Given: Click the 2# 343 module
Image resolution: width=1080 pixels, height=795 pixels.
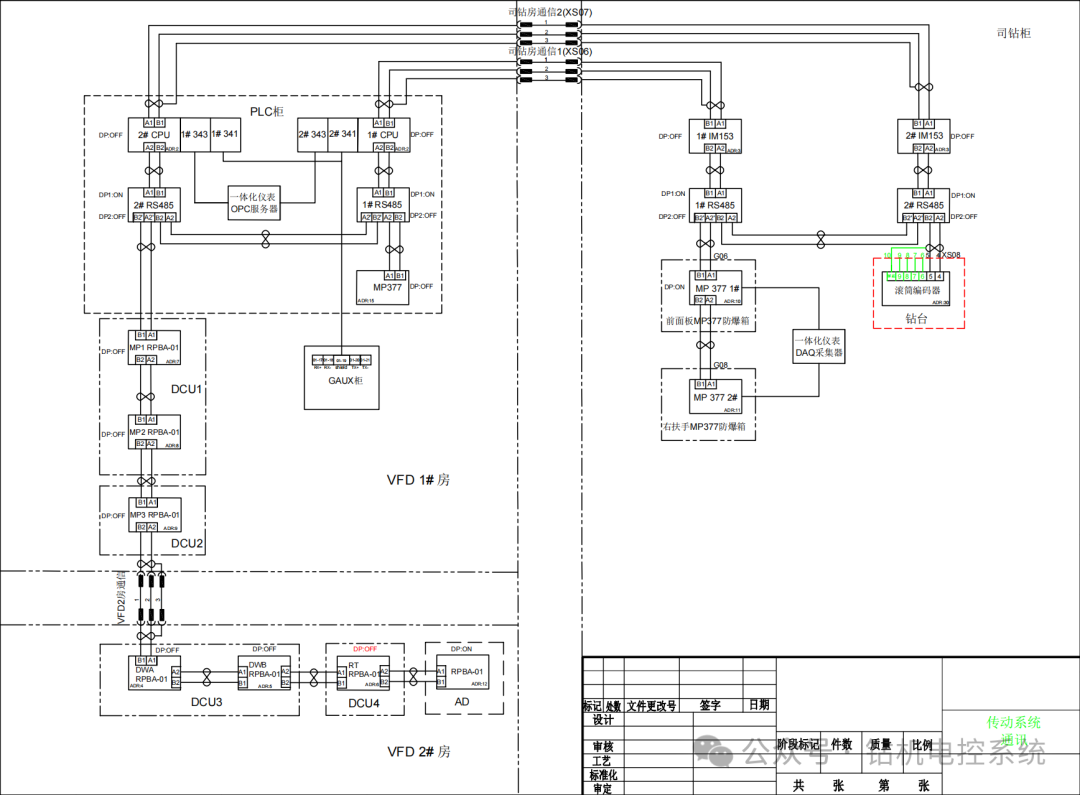Looking at the screenshot, I should coord(312,135).
